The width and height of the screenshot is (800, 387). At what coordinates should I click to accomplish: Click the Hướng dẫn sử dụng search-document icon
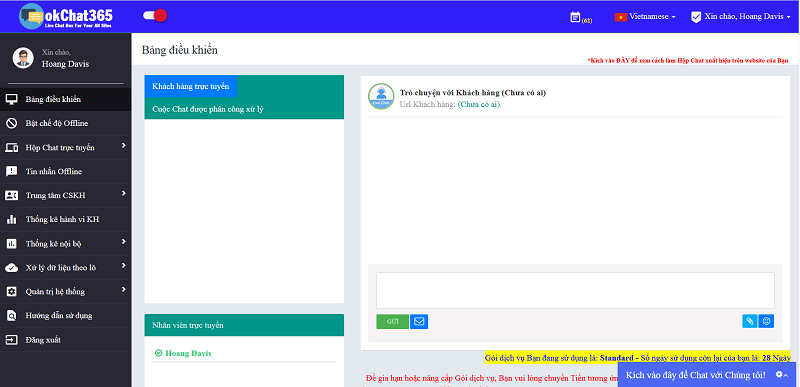pyautogui.click(x=12, y=316)
